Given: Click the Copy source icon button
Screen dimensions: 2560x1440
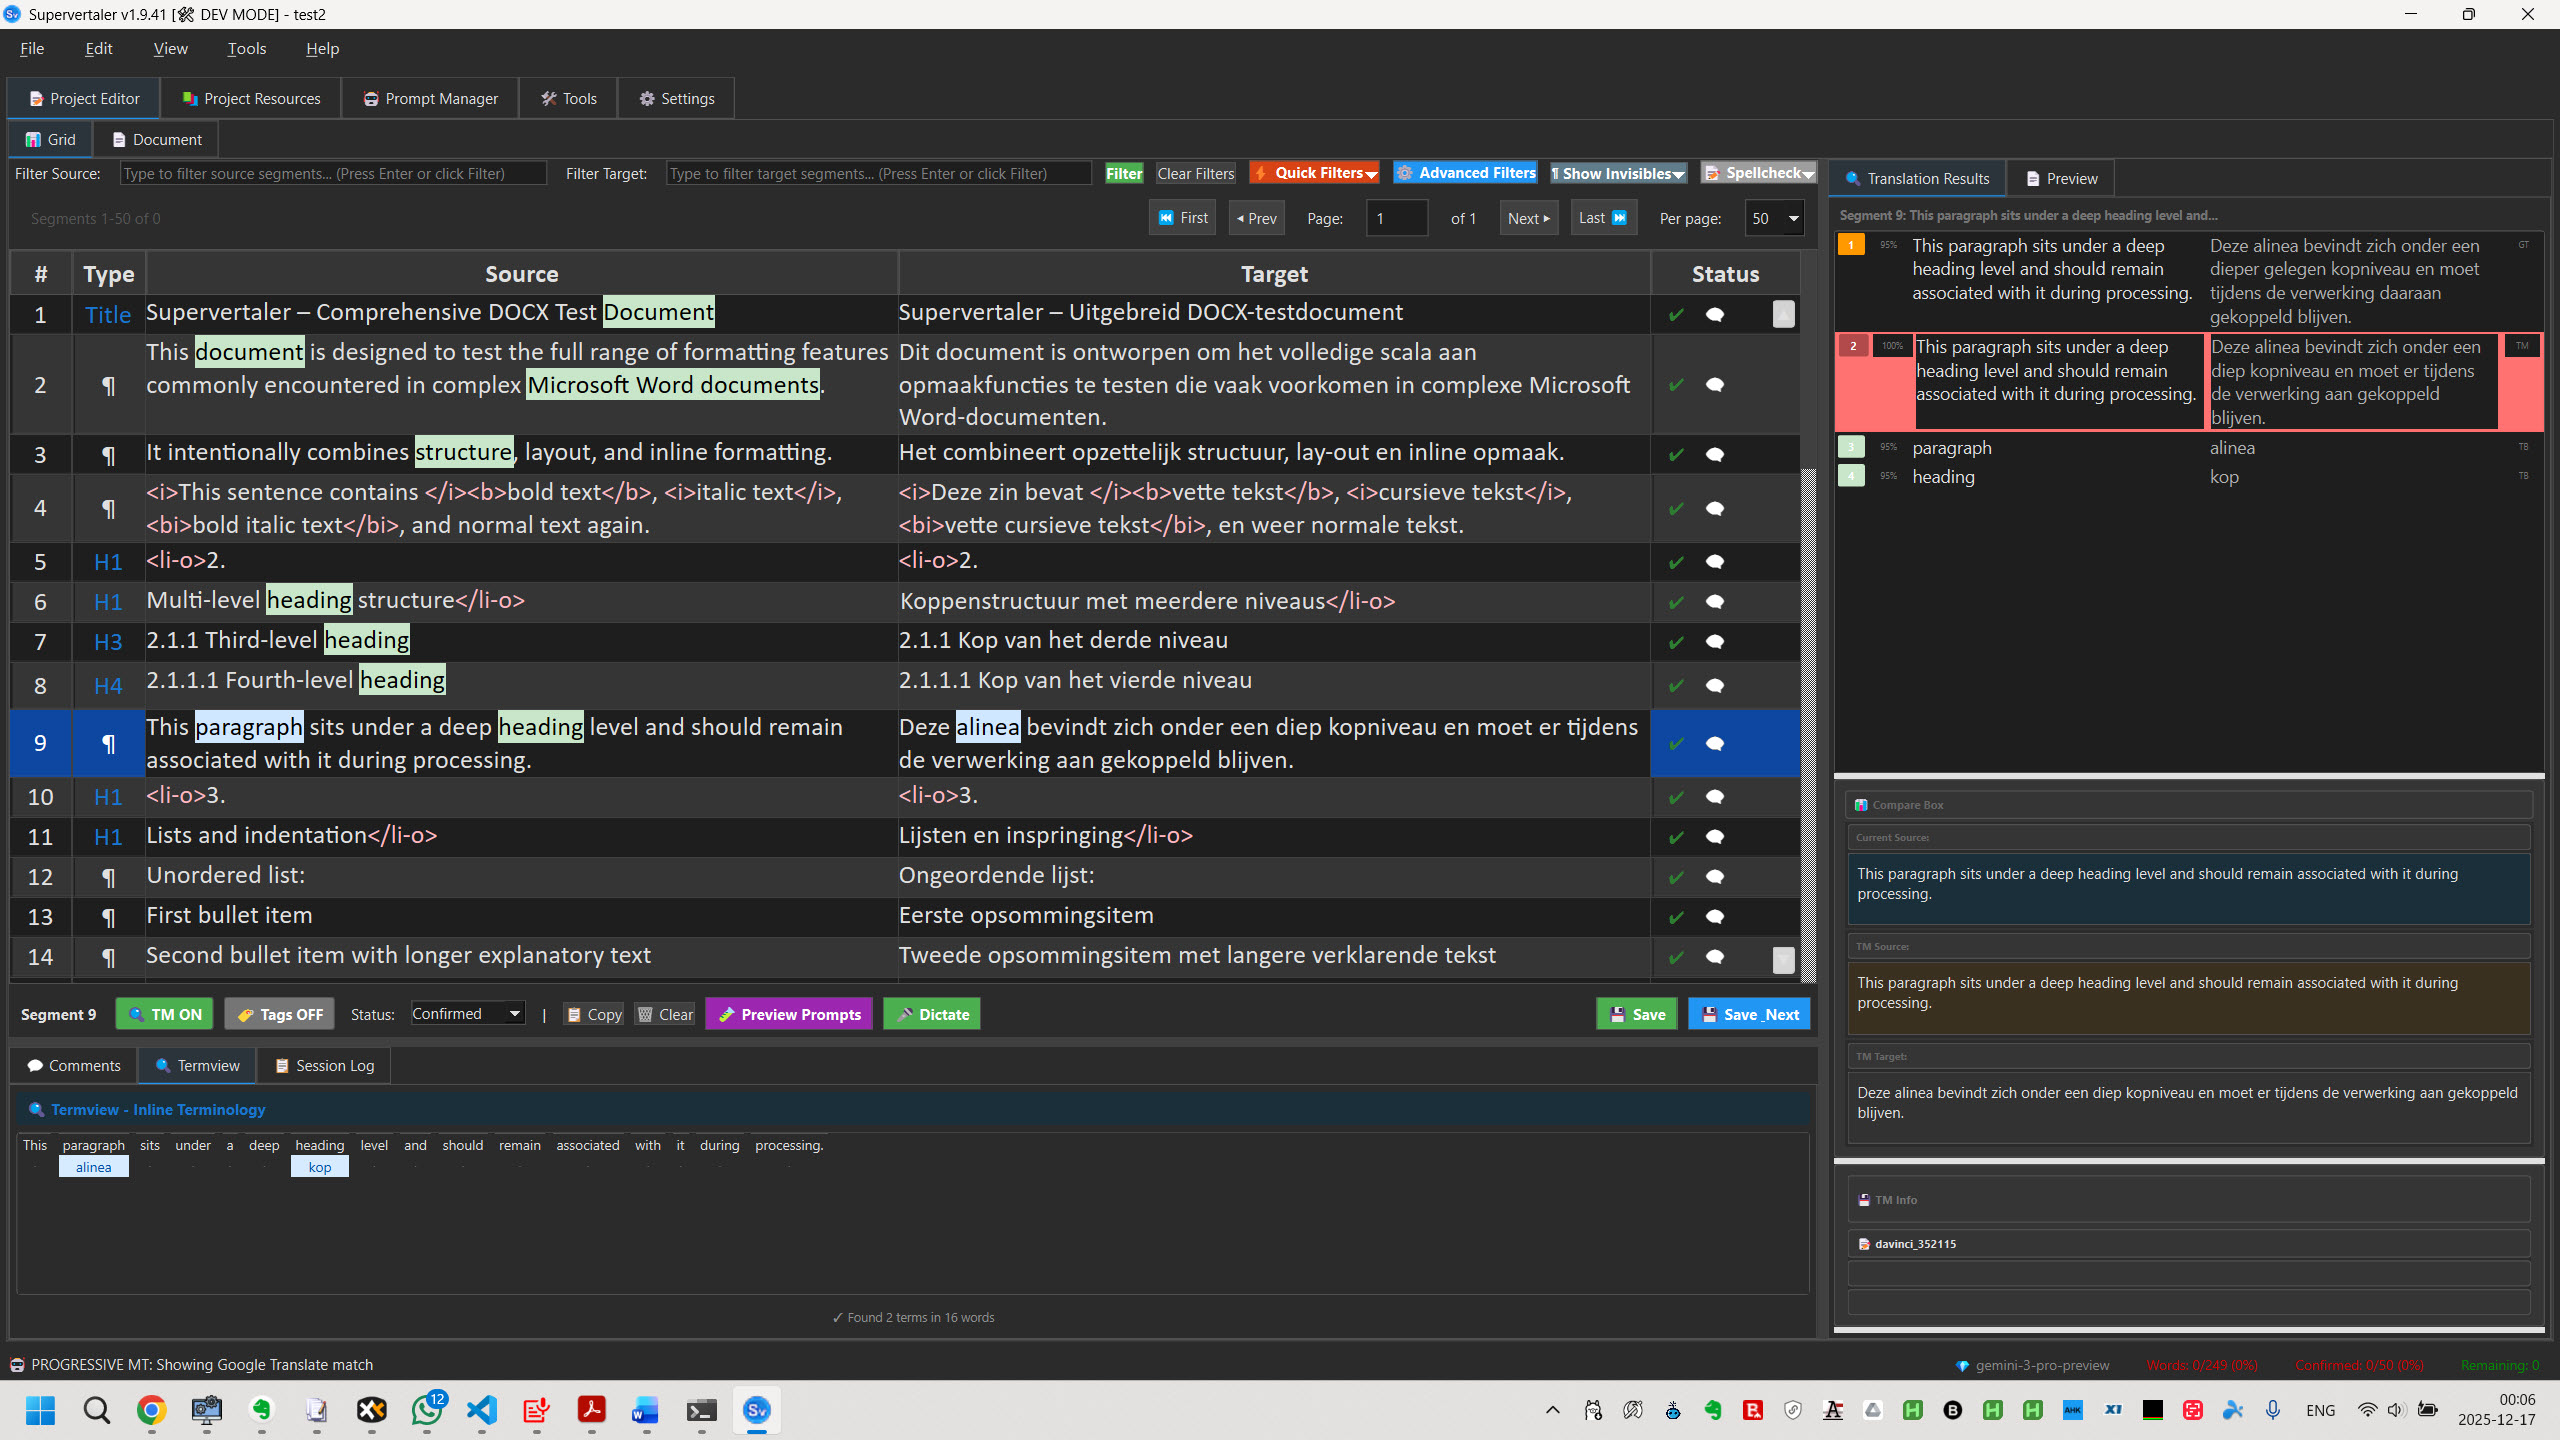Looking at the screenshot, I should click(594, 1014).
